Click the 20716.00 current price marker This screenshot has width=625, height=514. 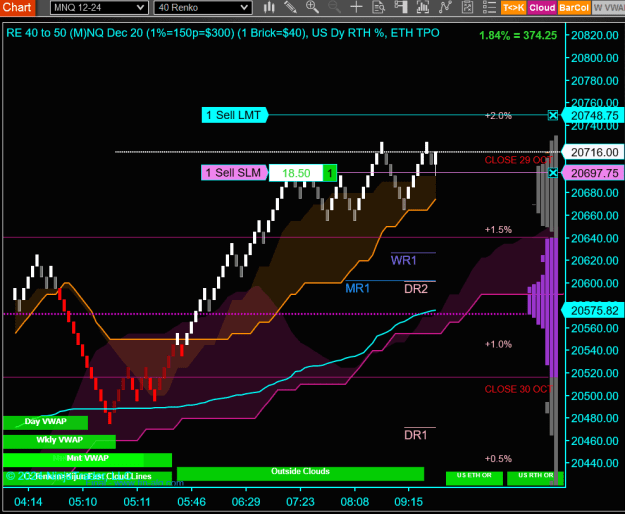point(593,152)
